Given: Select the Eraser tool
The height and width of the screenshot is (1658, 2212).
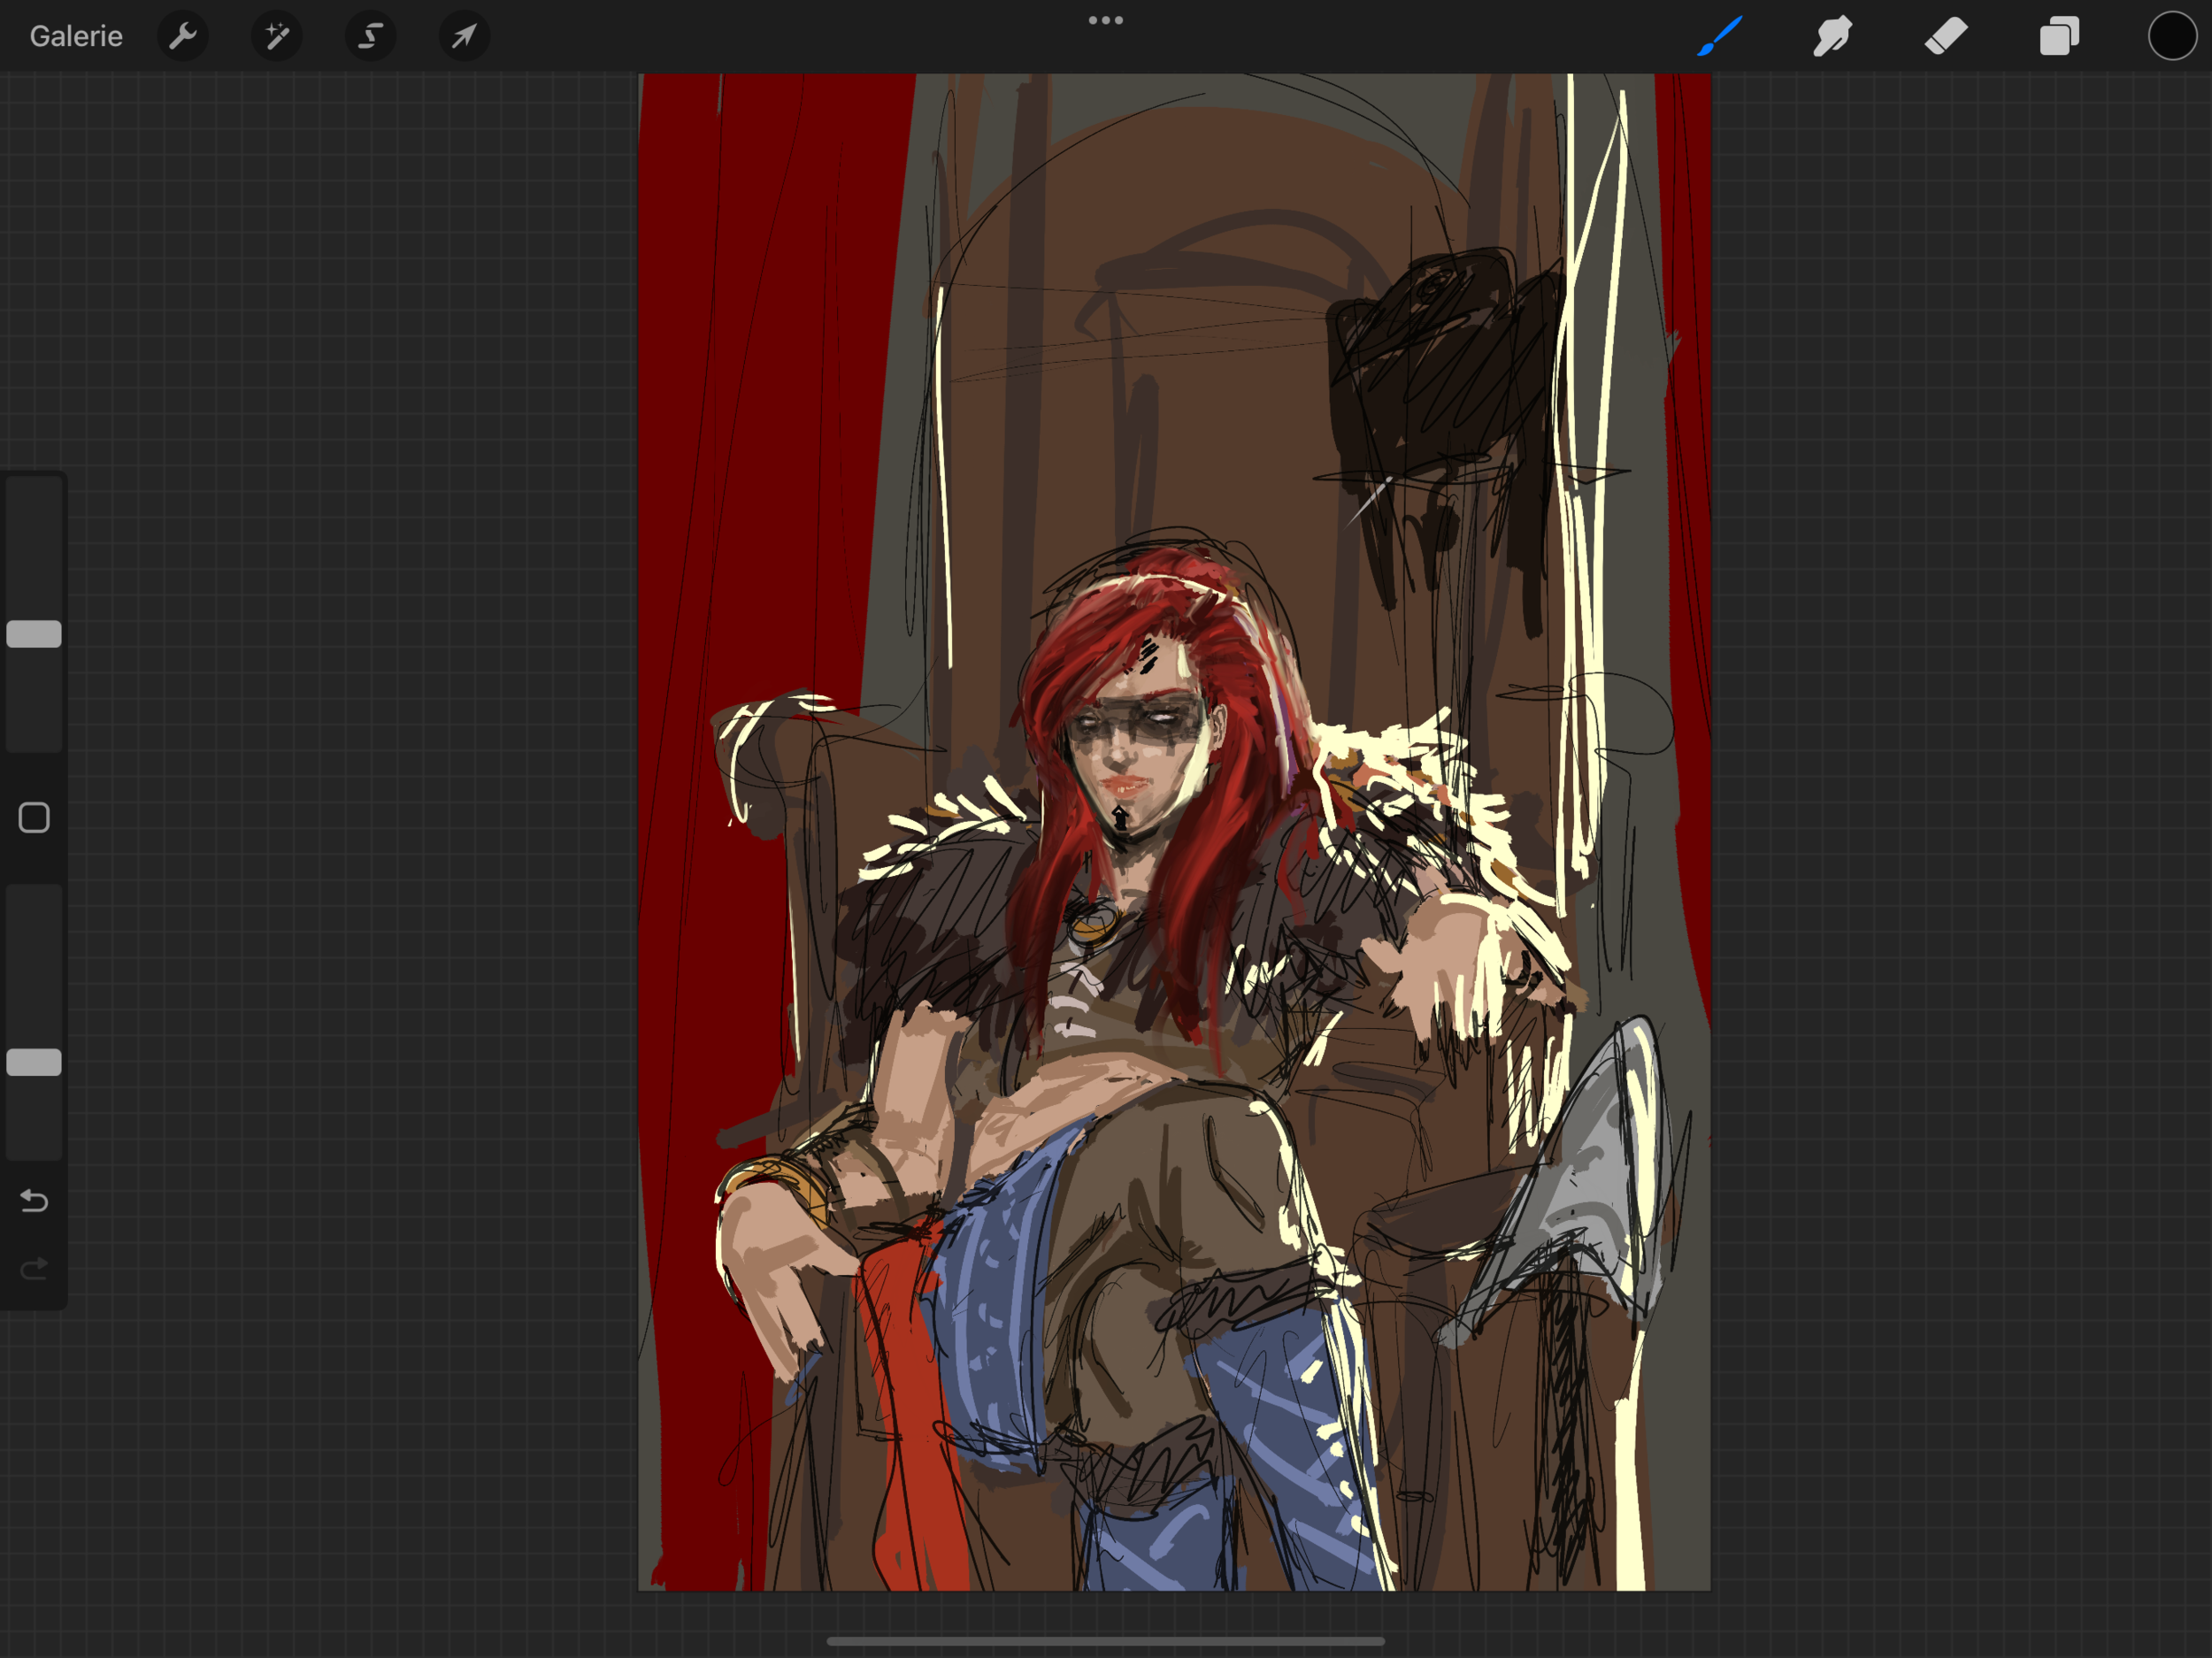Looking at the screenshot, I should 1946,37.
